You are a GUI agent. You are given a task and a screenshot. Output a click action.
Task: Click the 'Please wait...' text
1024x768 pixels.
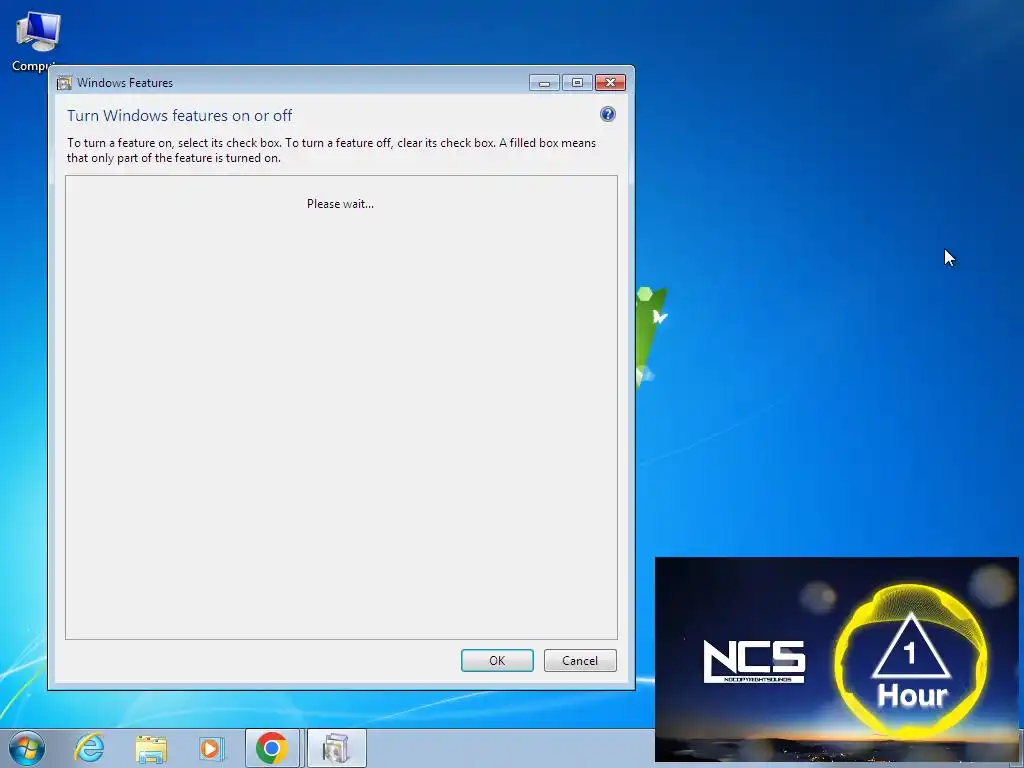[340, 204]
